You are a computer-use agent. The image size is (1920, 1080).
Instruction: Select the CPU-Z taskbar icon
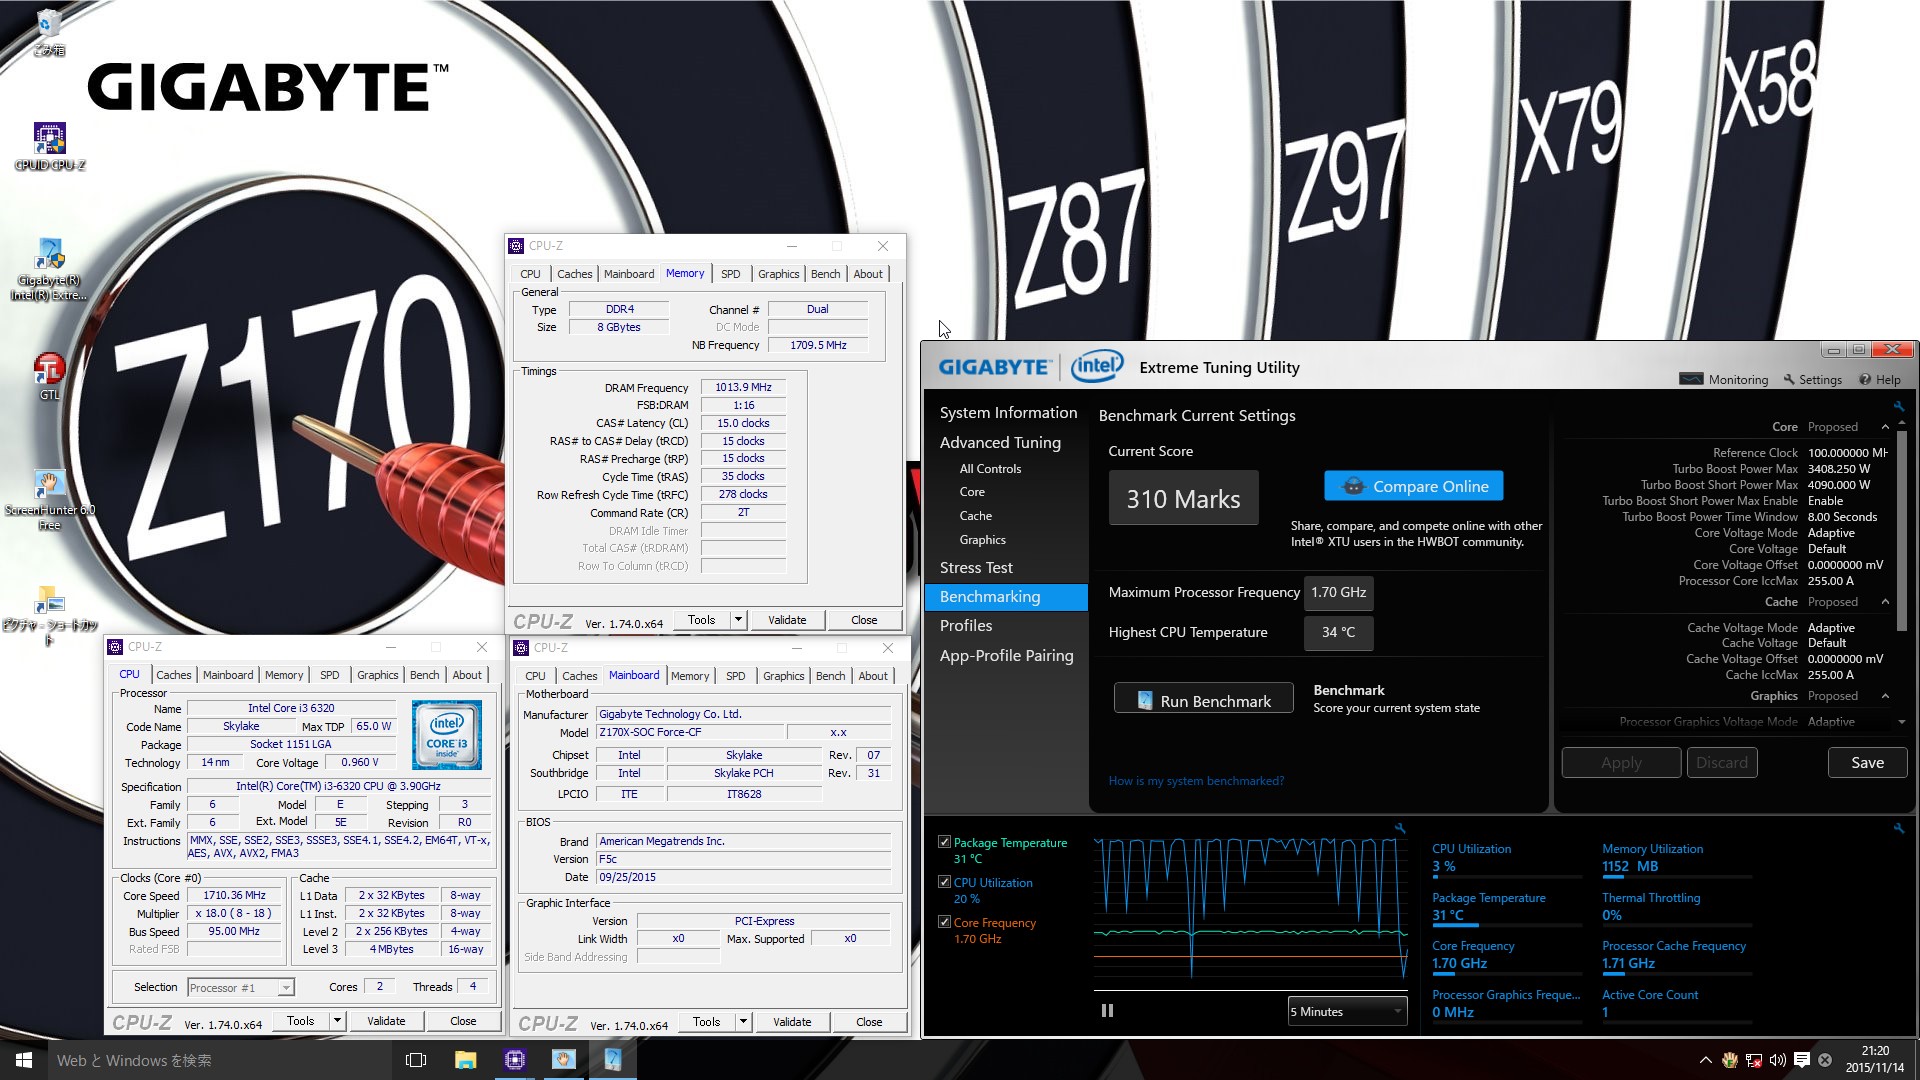515,1060
